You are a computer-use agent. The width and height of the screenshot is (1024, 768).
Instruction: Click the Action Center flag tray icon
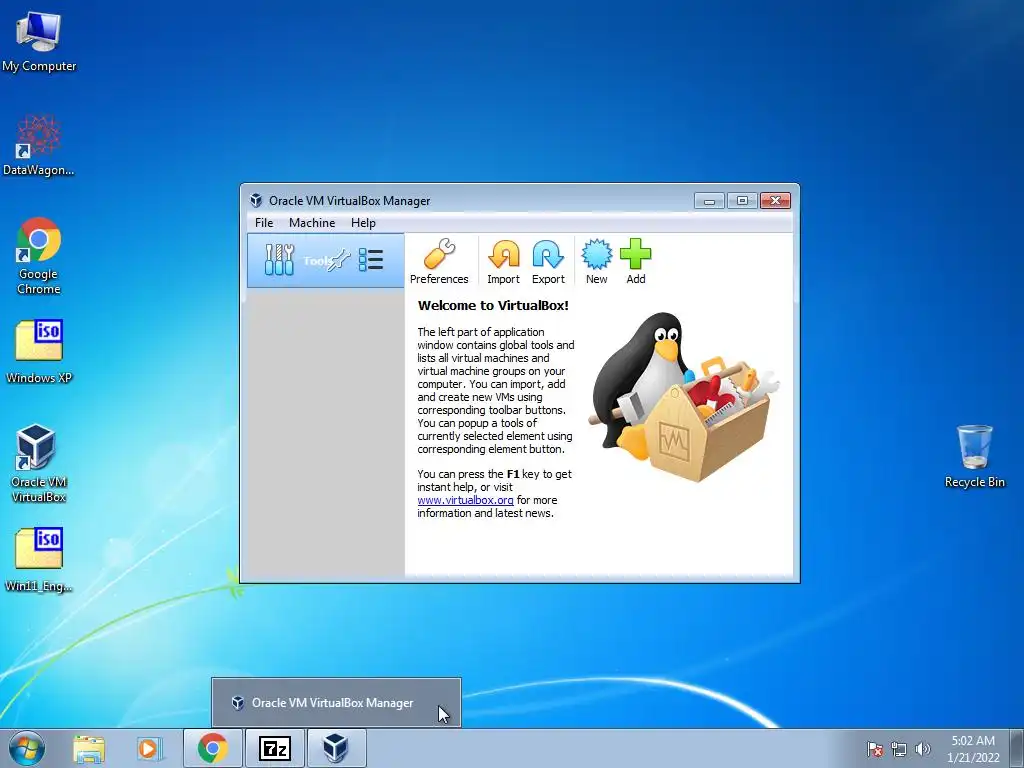coord(874,749)
